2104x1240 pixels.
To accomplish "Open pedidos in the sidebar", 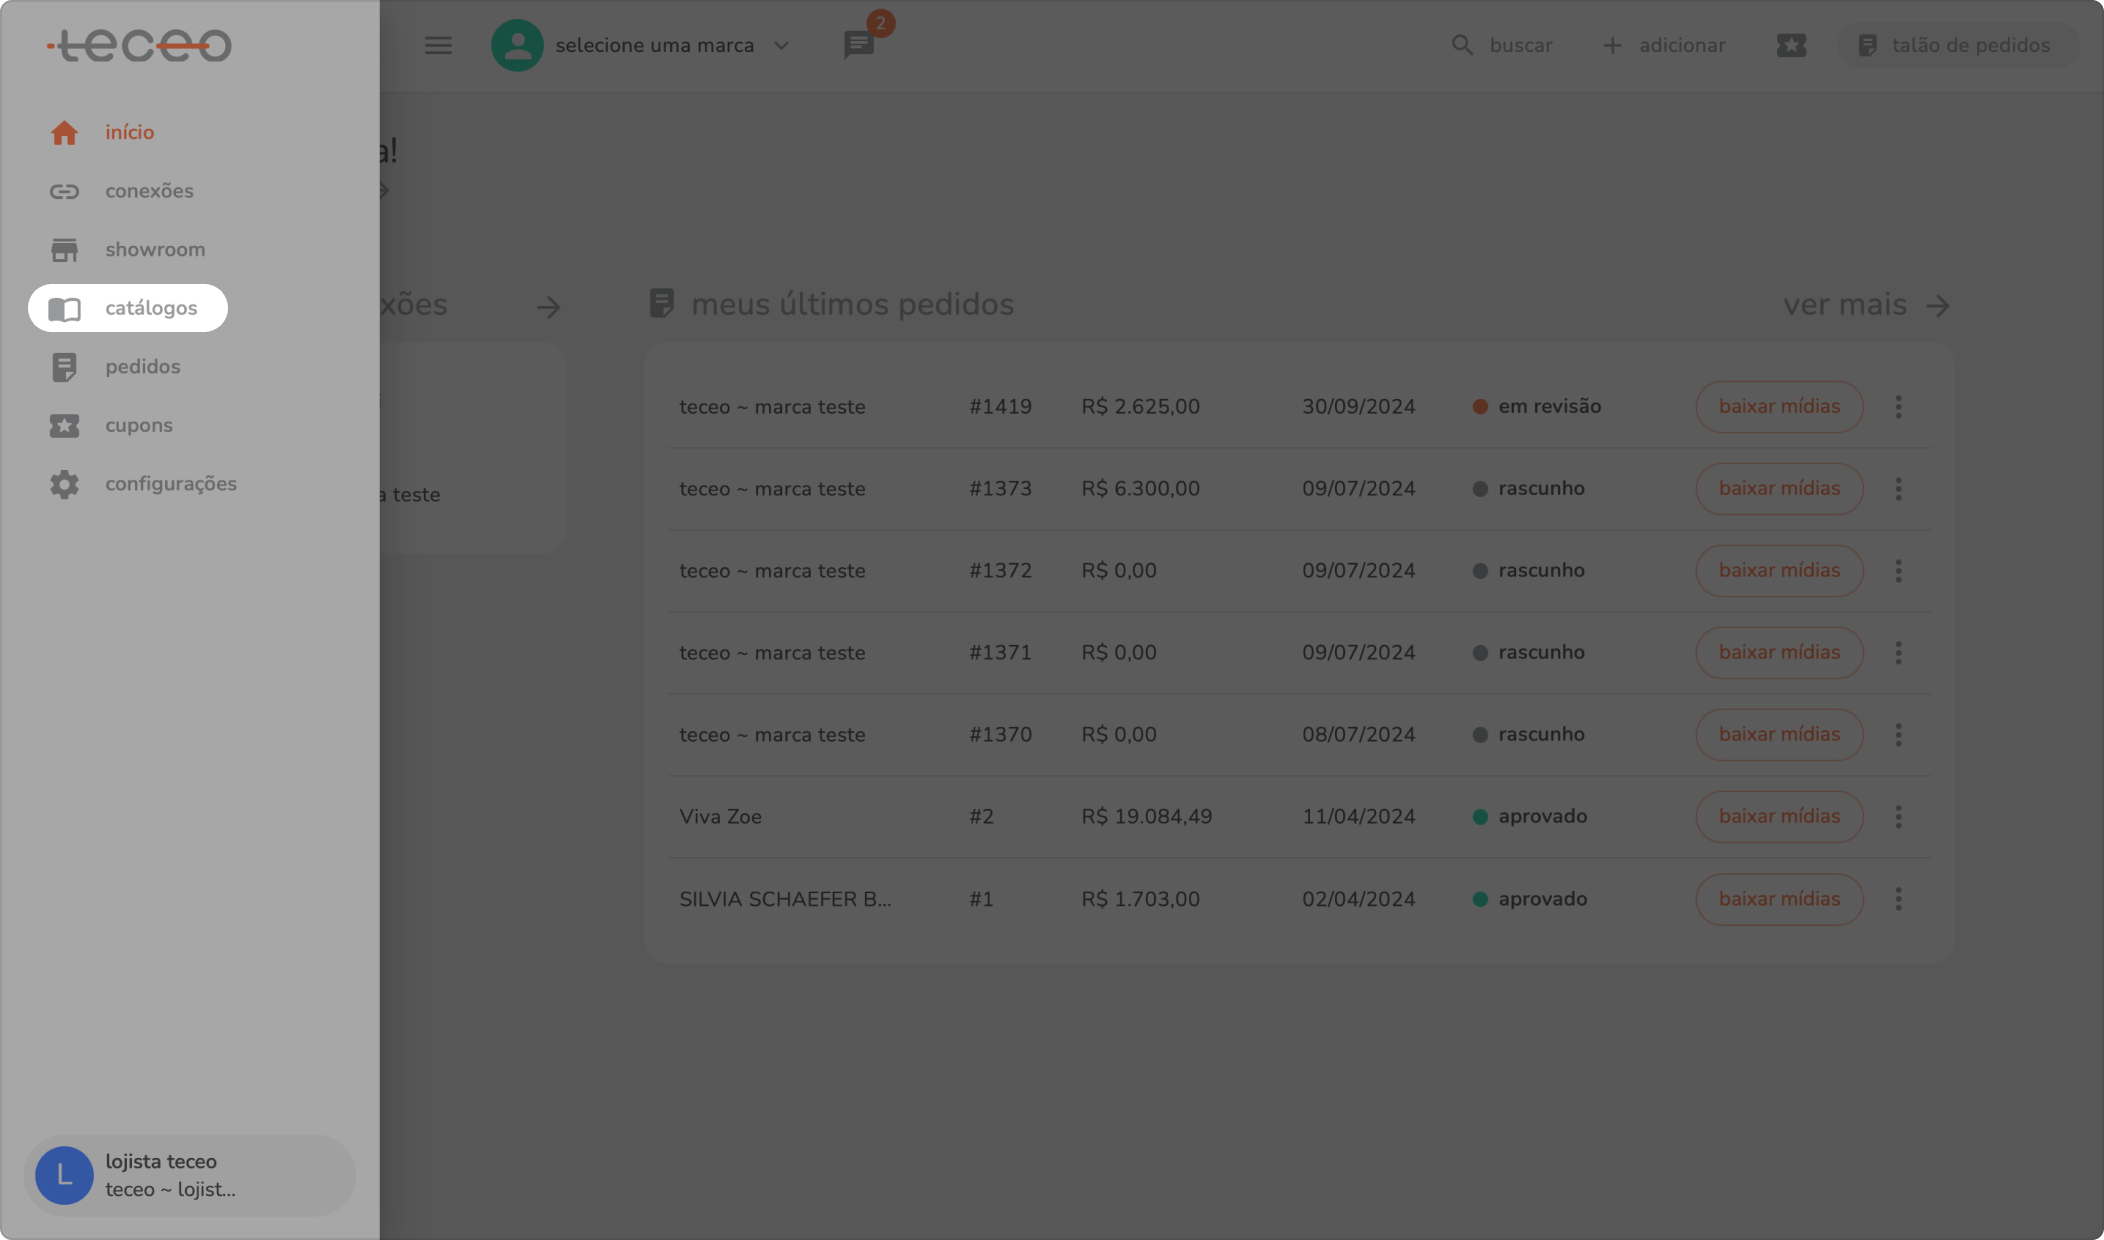I will pos(142,367).
